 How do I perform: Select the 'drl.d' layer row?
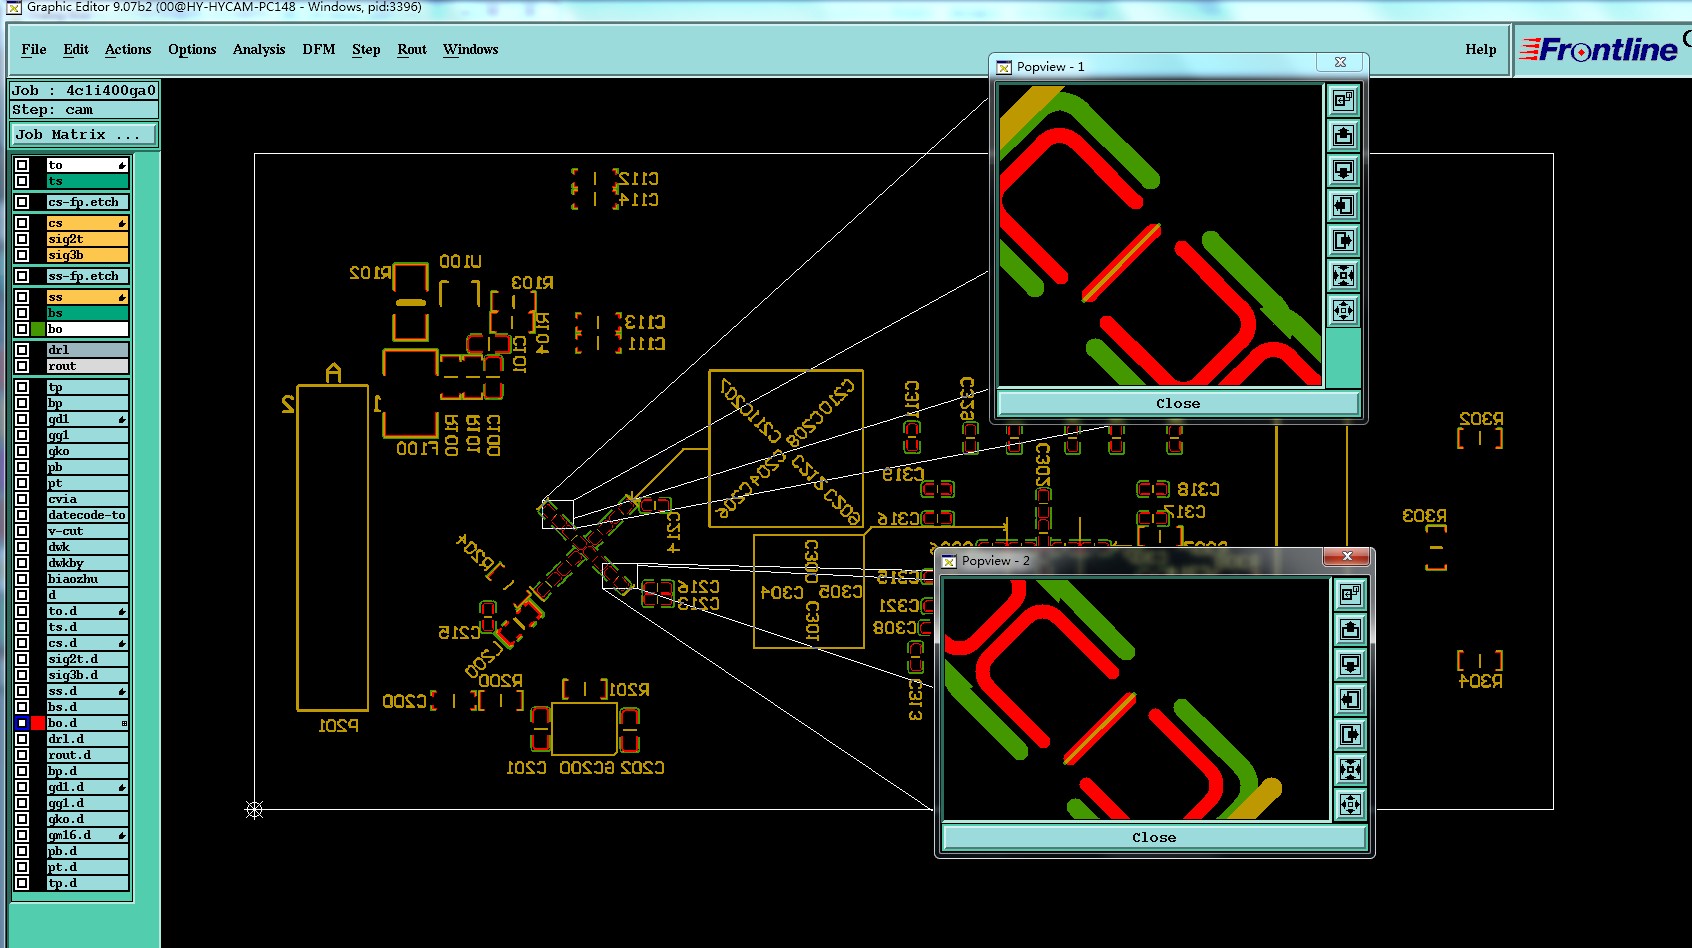coord(88,739)
